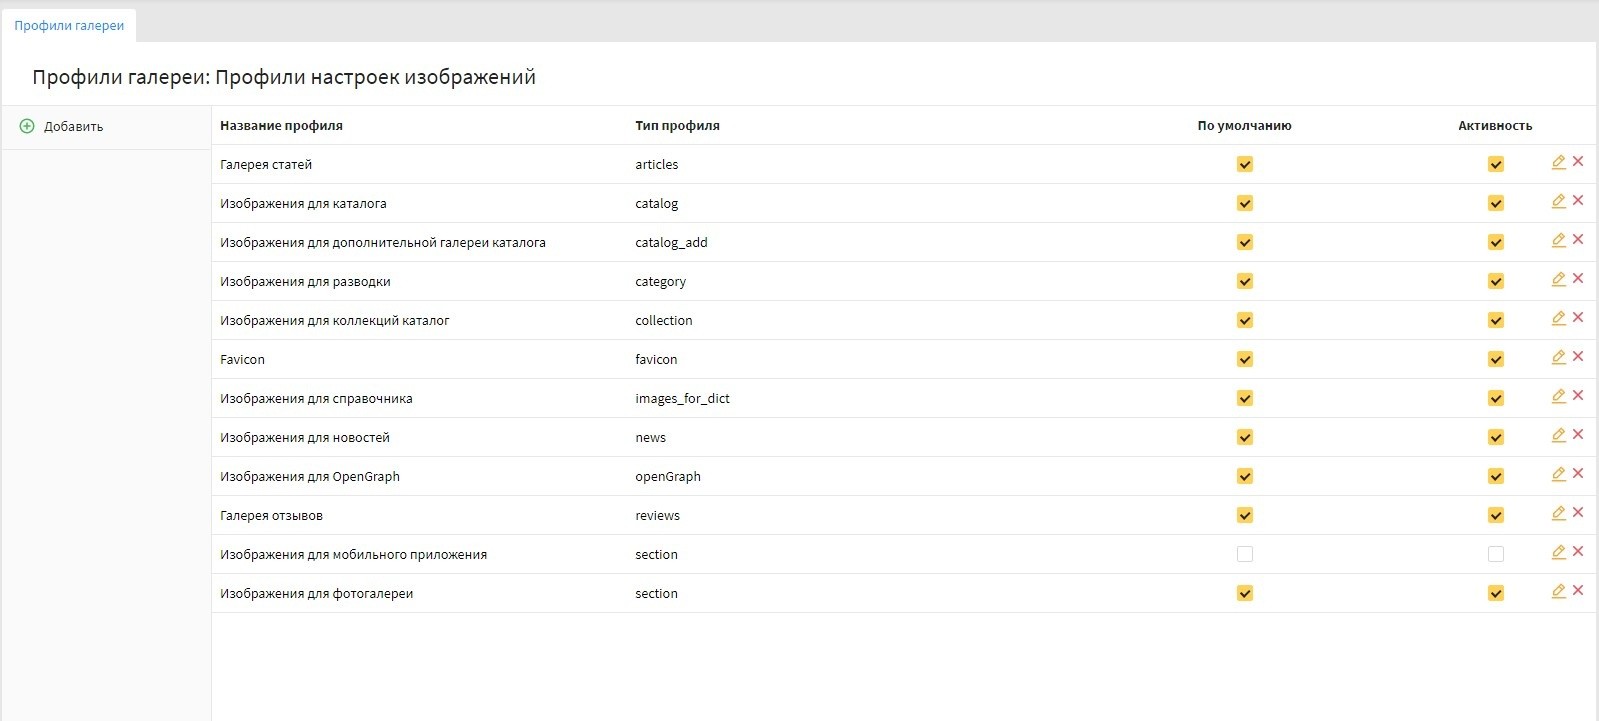The height and width of the screenshot is (721, 1599).
Task: Uncheck default checkbox for Галерея статей
Action: click(1244, 164)
